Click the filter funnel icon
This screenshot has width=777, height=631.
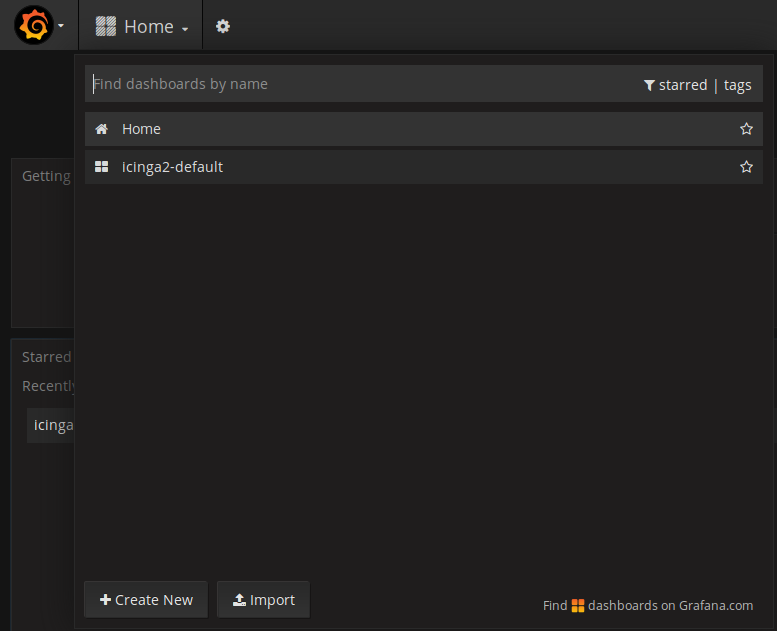649,86
